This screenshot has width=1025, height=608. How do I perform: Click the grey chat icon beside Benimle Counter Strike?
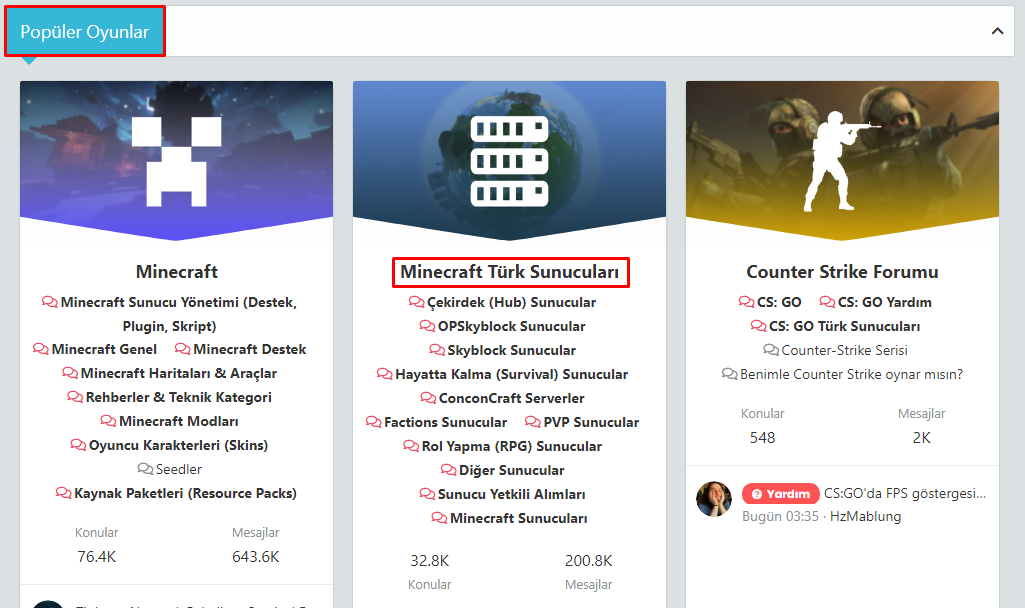point(730,374)
